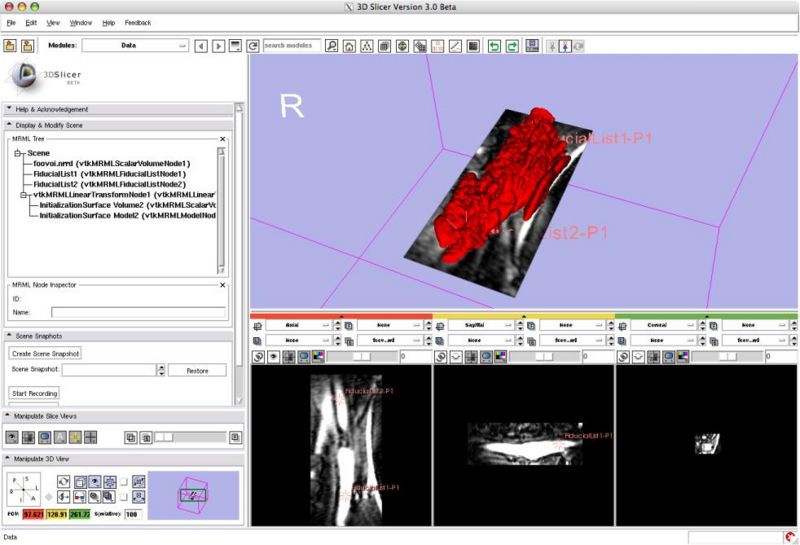Check the upper checkbox in 3D View controls
Viewport: 800px width, 545px height.
[x=123, y=482]
